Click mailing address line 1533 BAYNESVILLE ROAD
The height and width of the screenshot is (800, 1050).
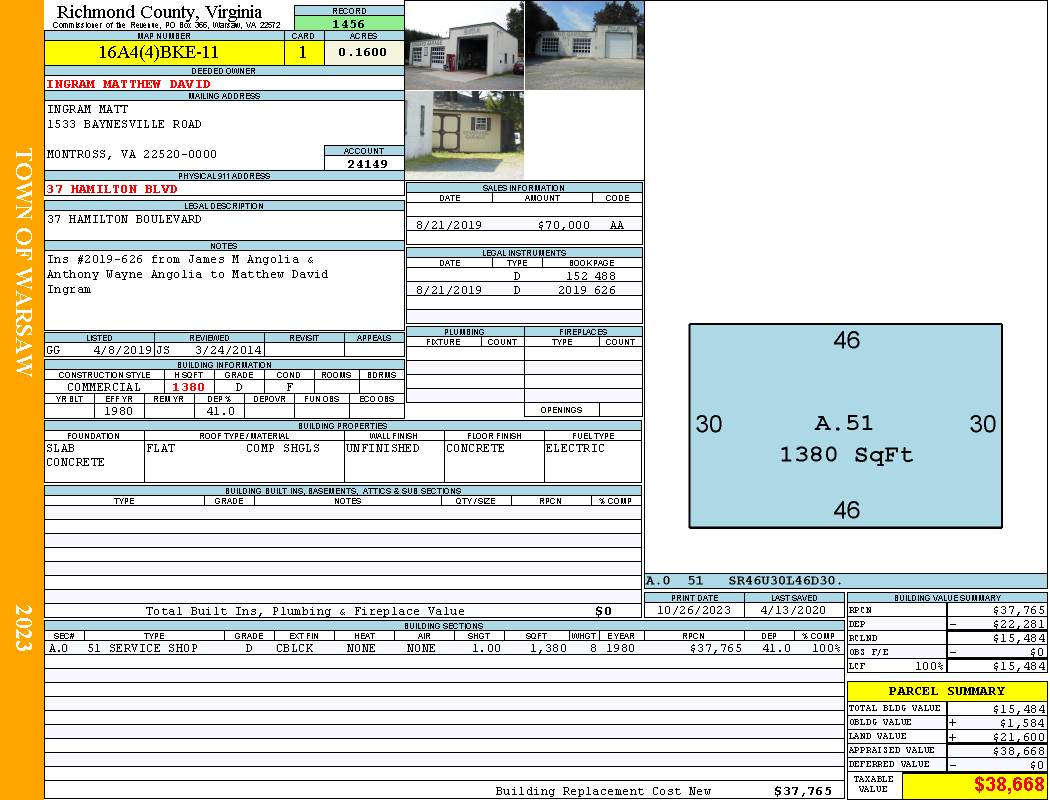(x=124, y=125)
